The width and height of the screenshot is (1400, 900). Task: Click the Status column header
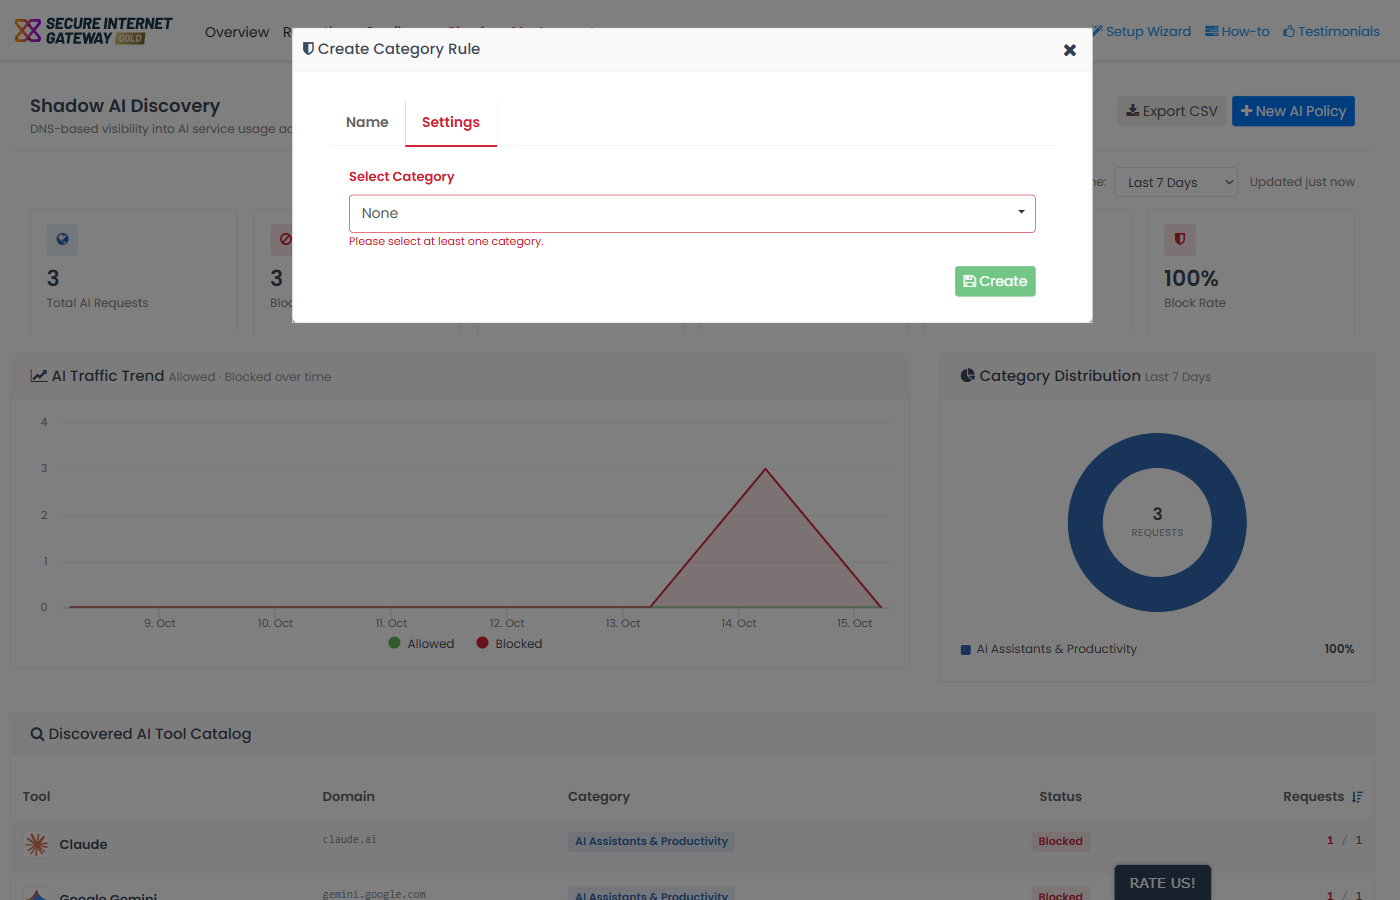point(1060,797)
